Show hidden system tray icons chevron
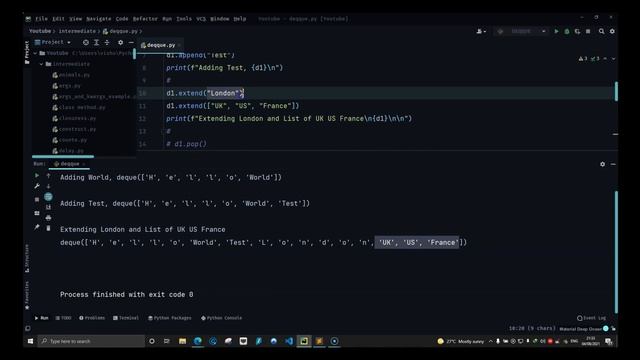Viewport: 640px width, 360px height. click(x=490, y=341)
